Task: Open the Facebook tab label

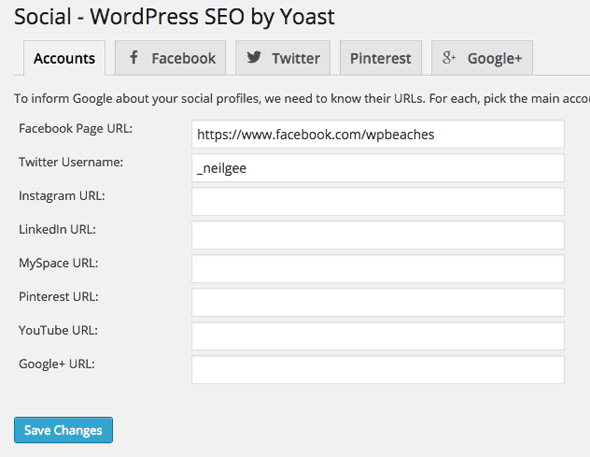Action: 184,58
